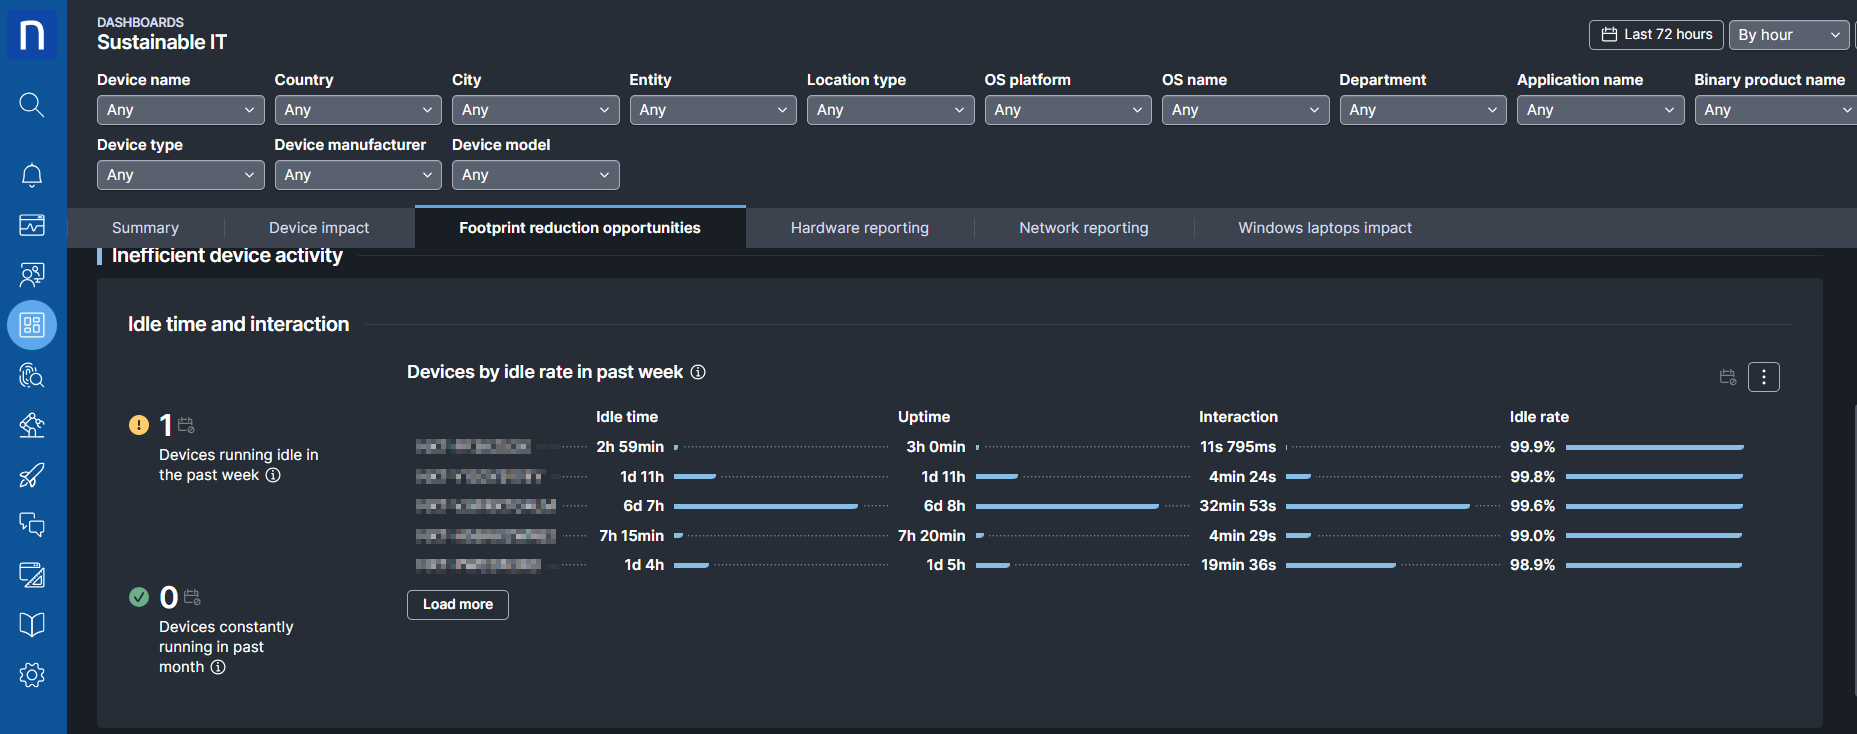Viewport: 1857px width, 734px height.
Task: Open the Hardware reporting tab
Action: (859, 228)
